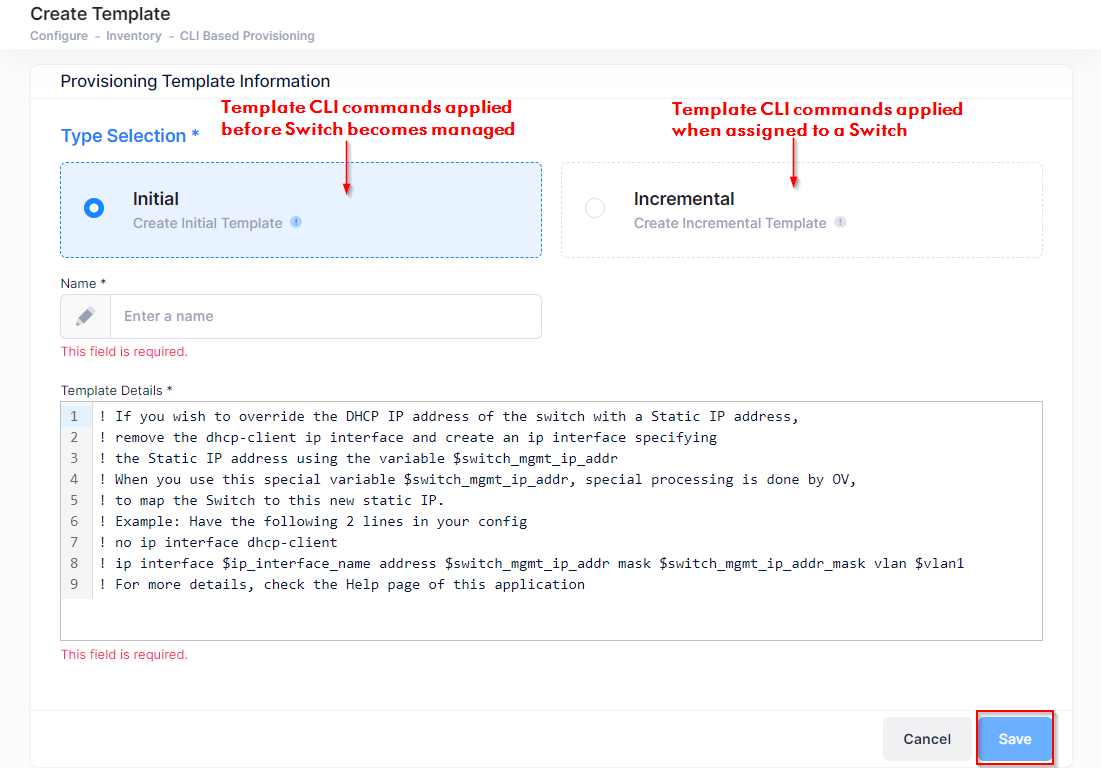Focus the 'Enter a name' input field
Image resolution: width=1101 pixels, height=768 pixels.
click(x=325, y=316)
